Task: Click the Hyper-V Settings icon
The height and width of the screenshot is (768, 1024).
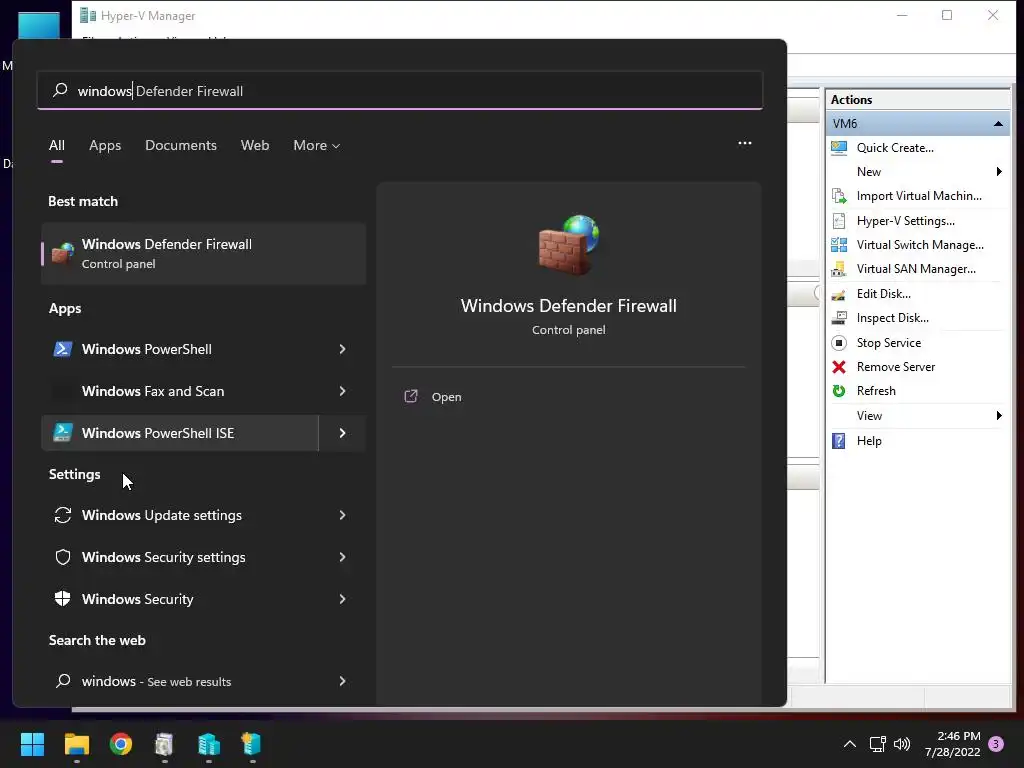Action: click(839, 221)
